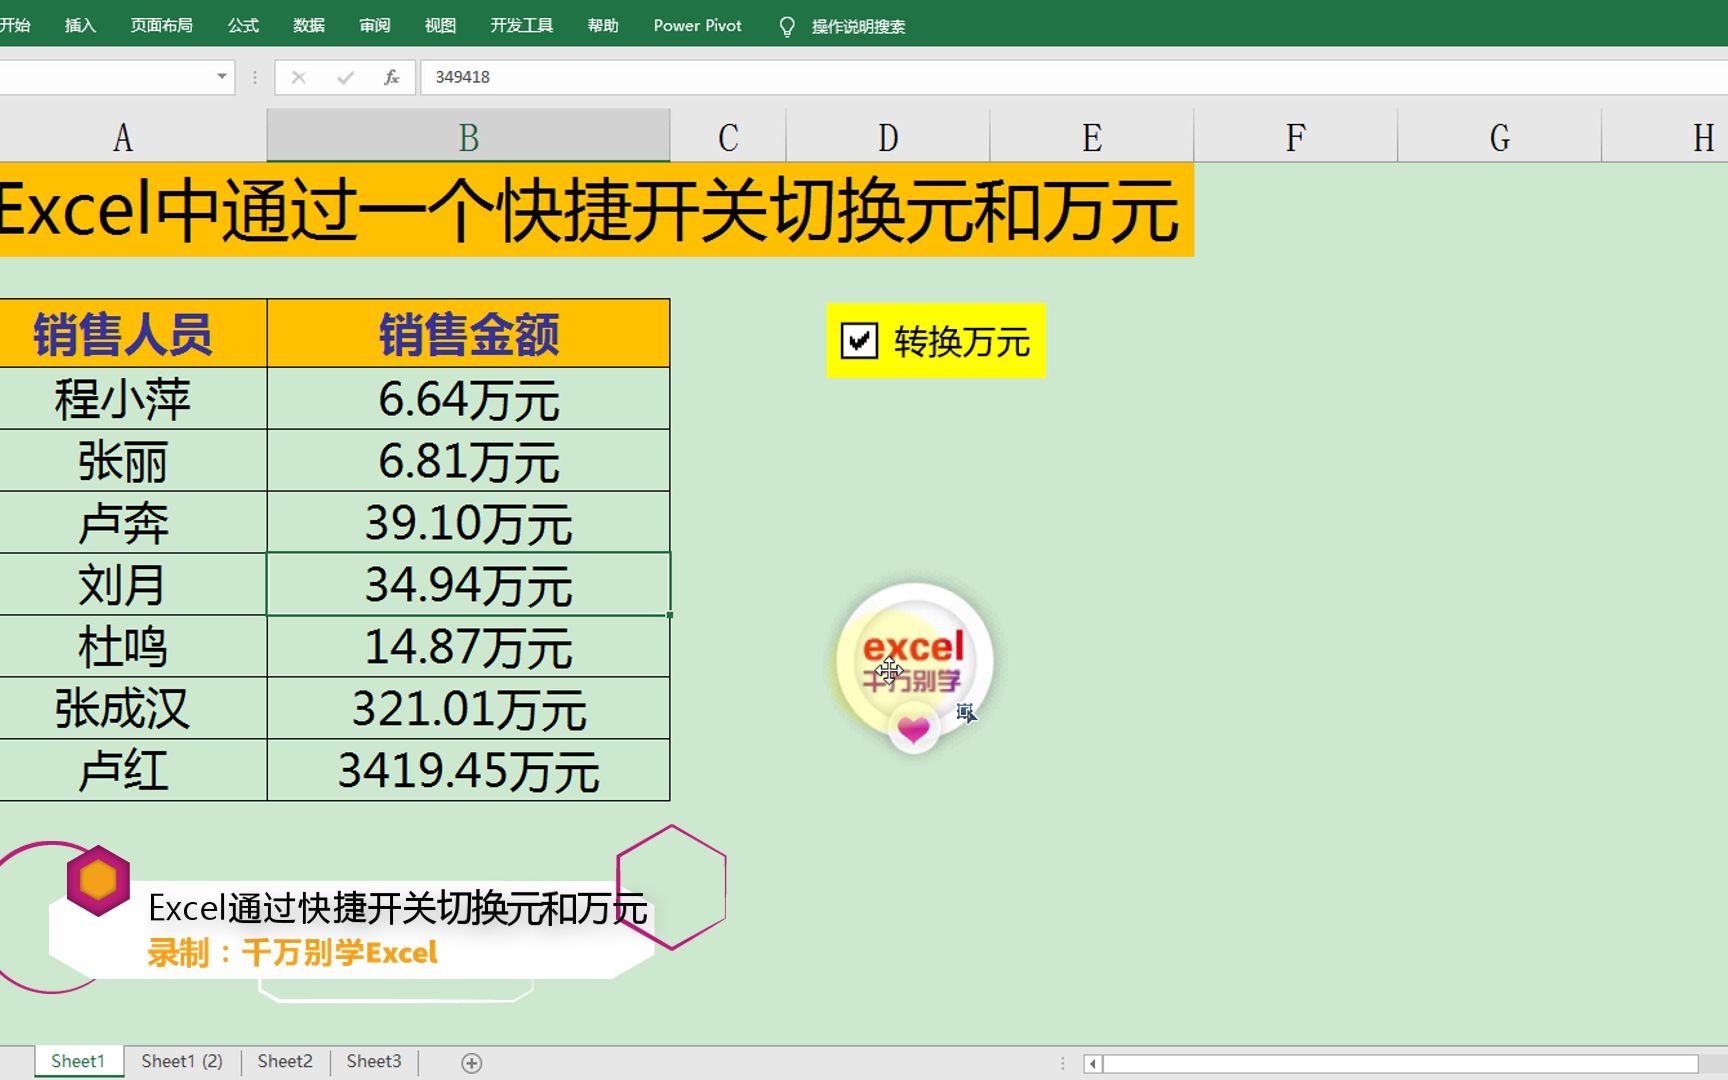This screenshot has width=1728, height=1080.
Task: Add a new sheet with plus icon
Action: (x=472, y=1063)
